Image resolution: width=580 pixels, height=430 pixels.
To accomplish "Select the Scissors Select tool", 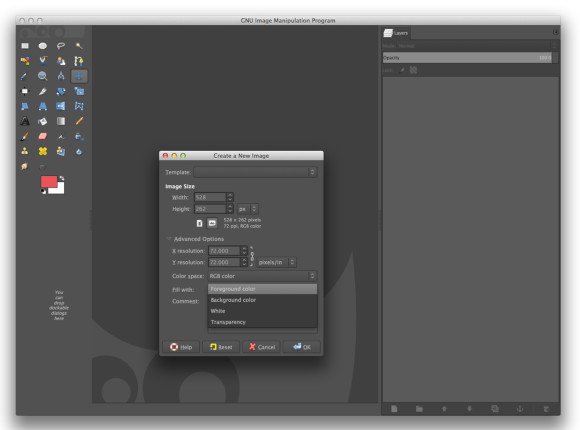I will point(43,61).
